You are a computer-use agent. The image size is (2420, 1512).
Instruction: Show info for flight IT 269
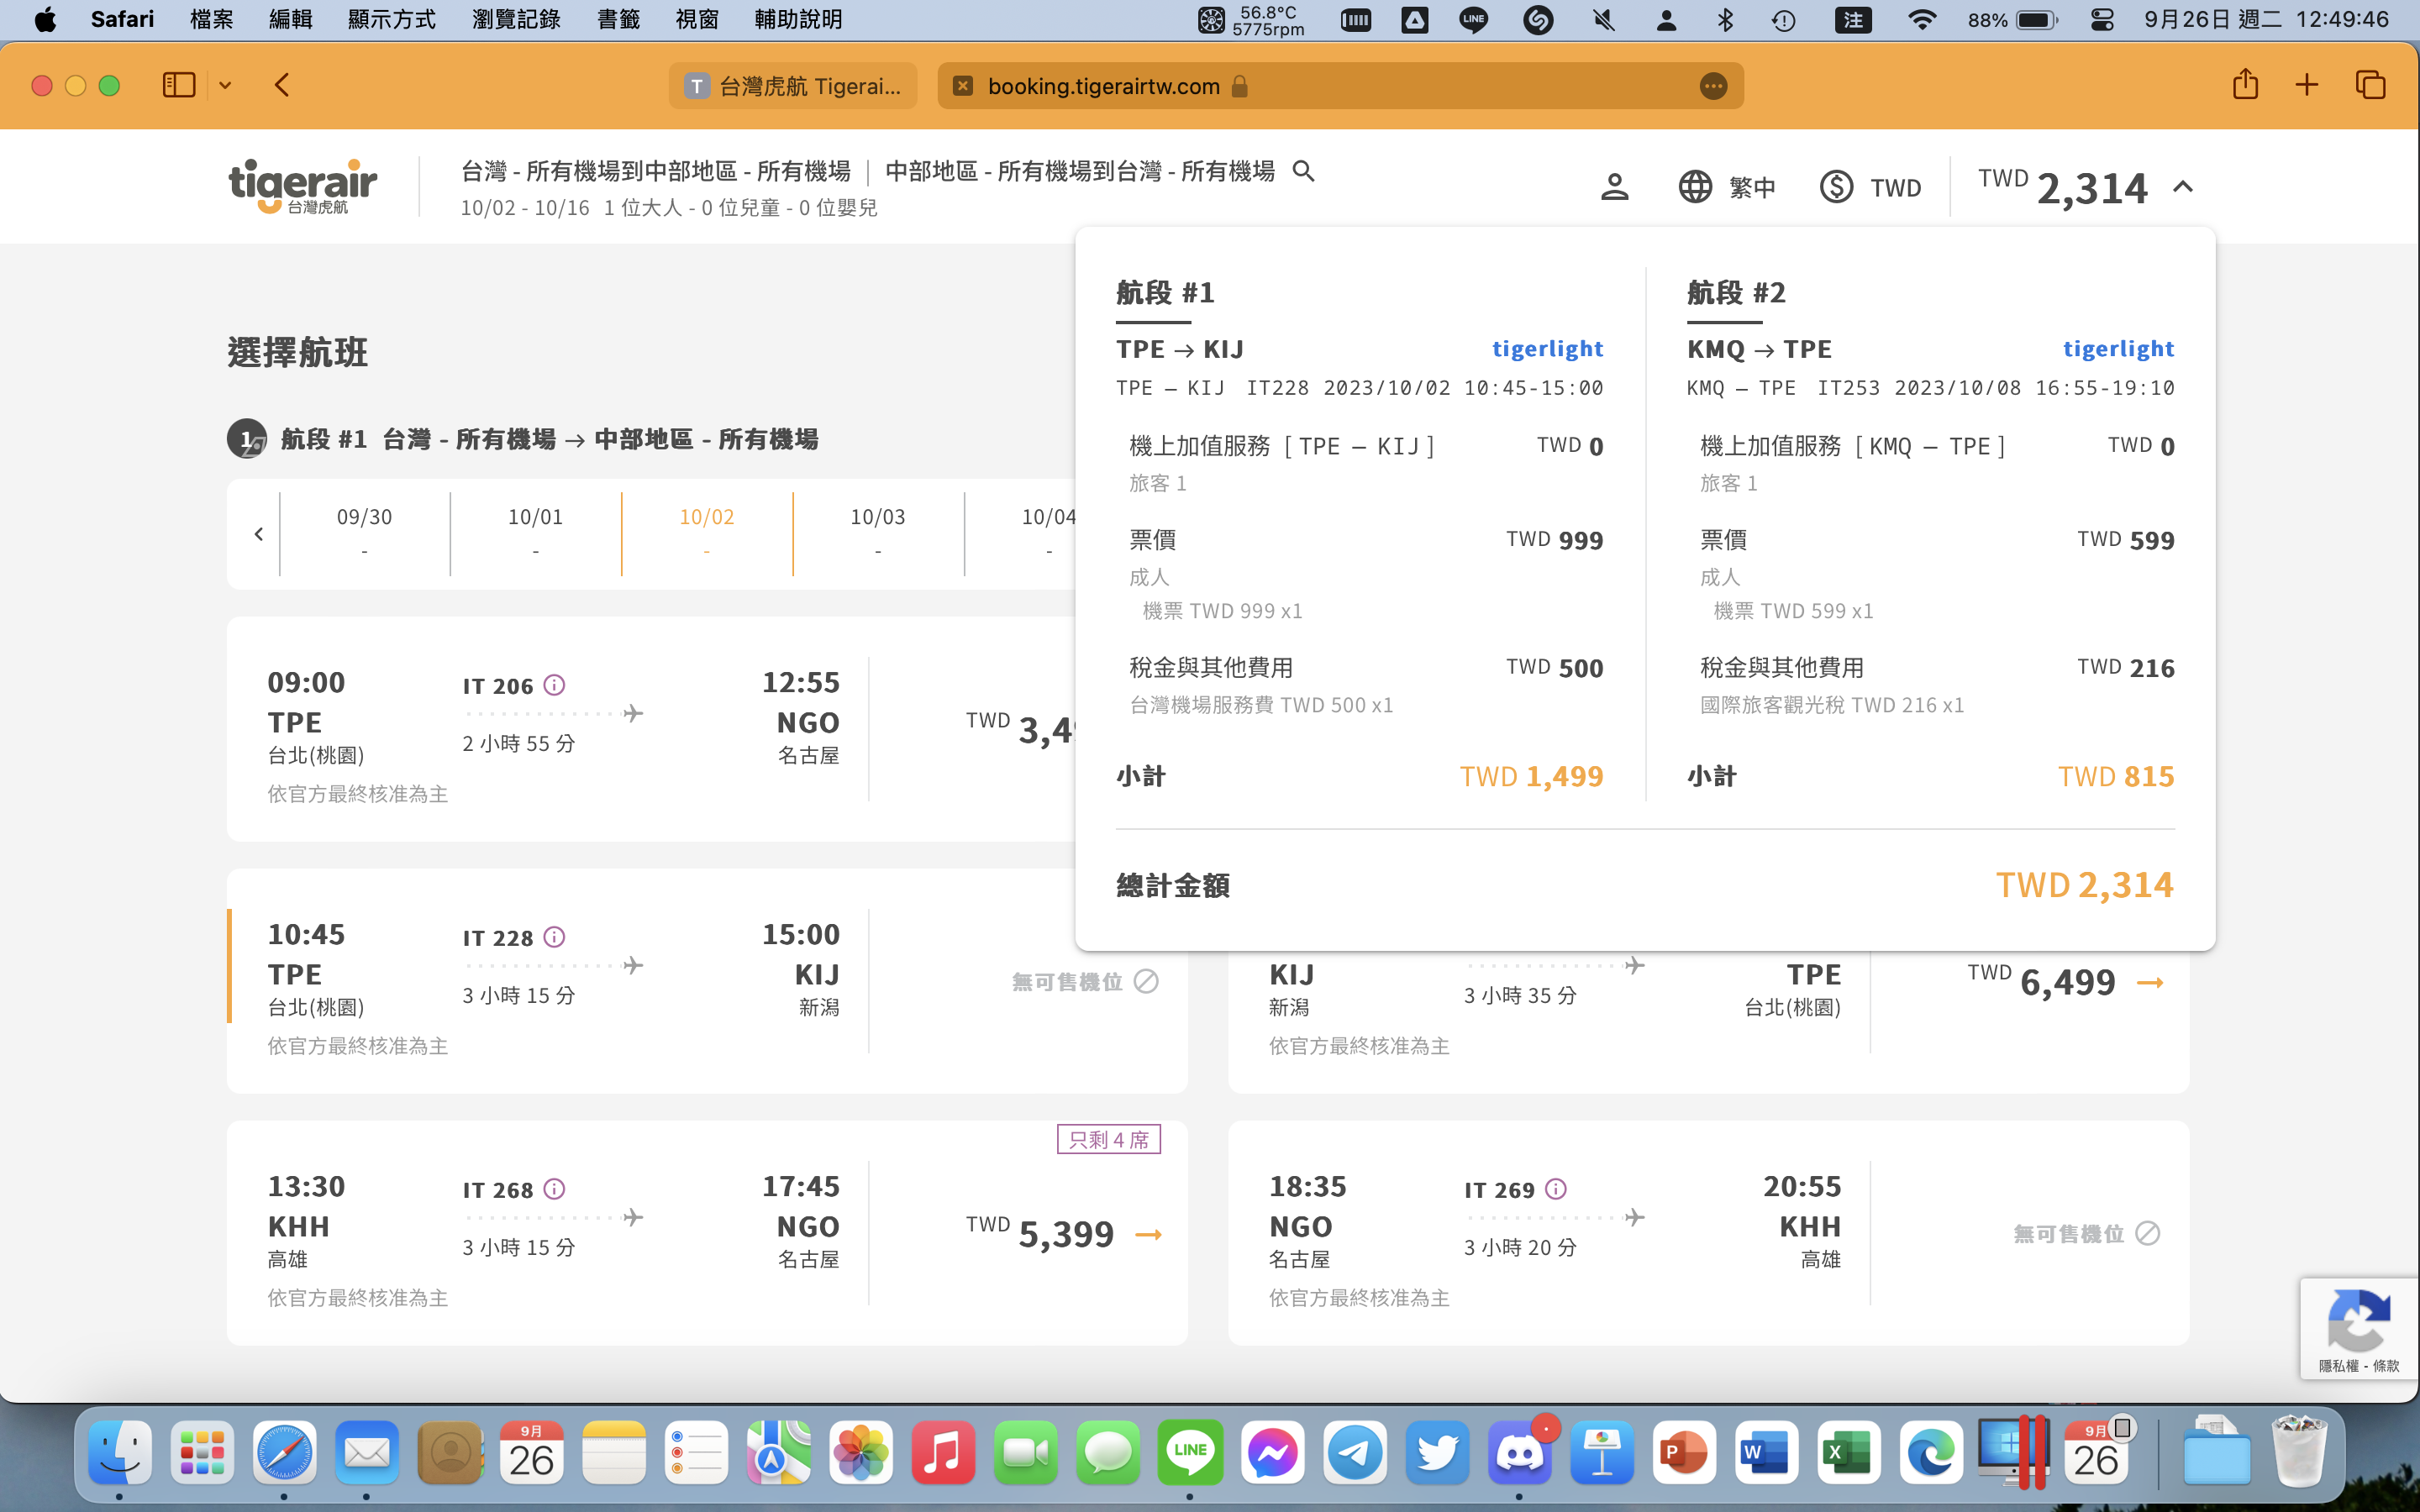pyautogui.click(x=1556, y=1189)
